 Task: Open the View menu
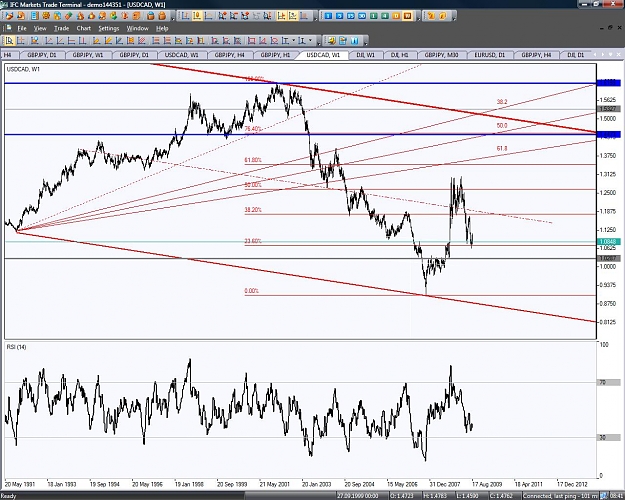click(x=40, y=28)
